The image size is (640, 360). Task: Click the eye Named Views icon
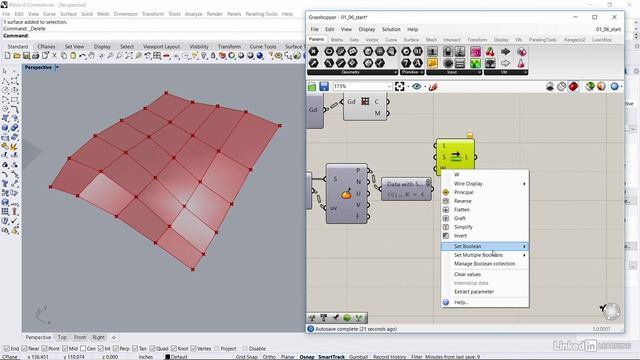(416, 87)
